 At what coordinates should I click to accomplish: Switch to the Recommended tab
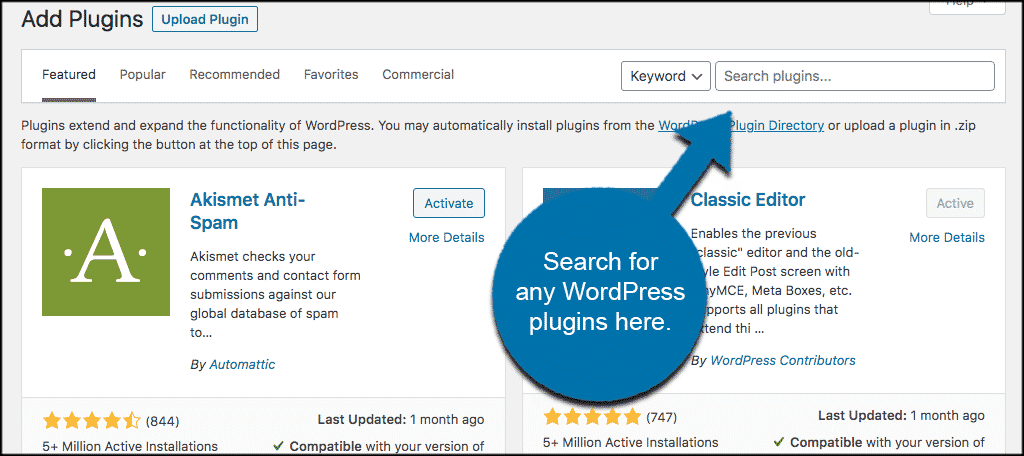click(234, 74)
